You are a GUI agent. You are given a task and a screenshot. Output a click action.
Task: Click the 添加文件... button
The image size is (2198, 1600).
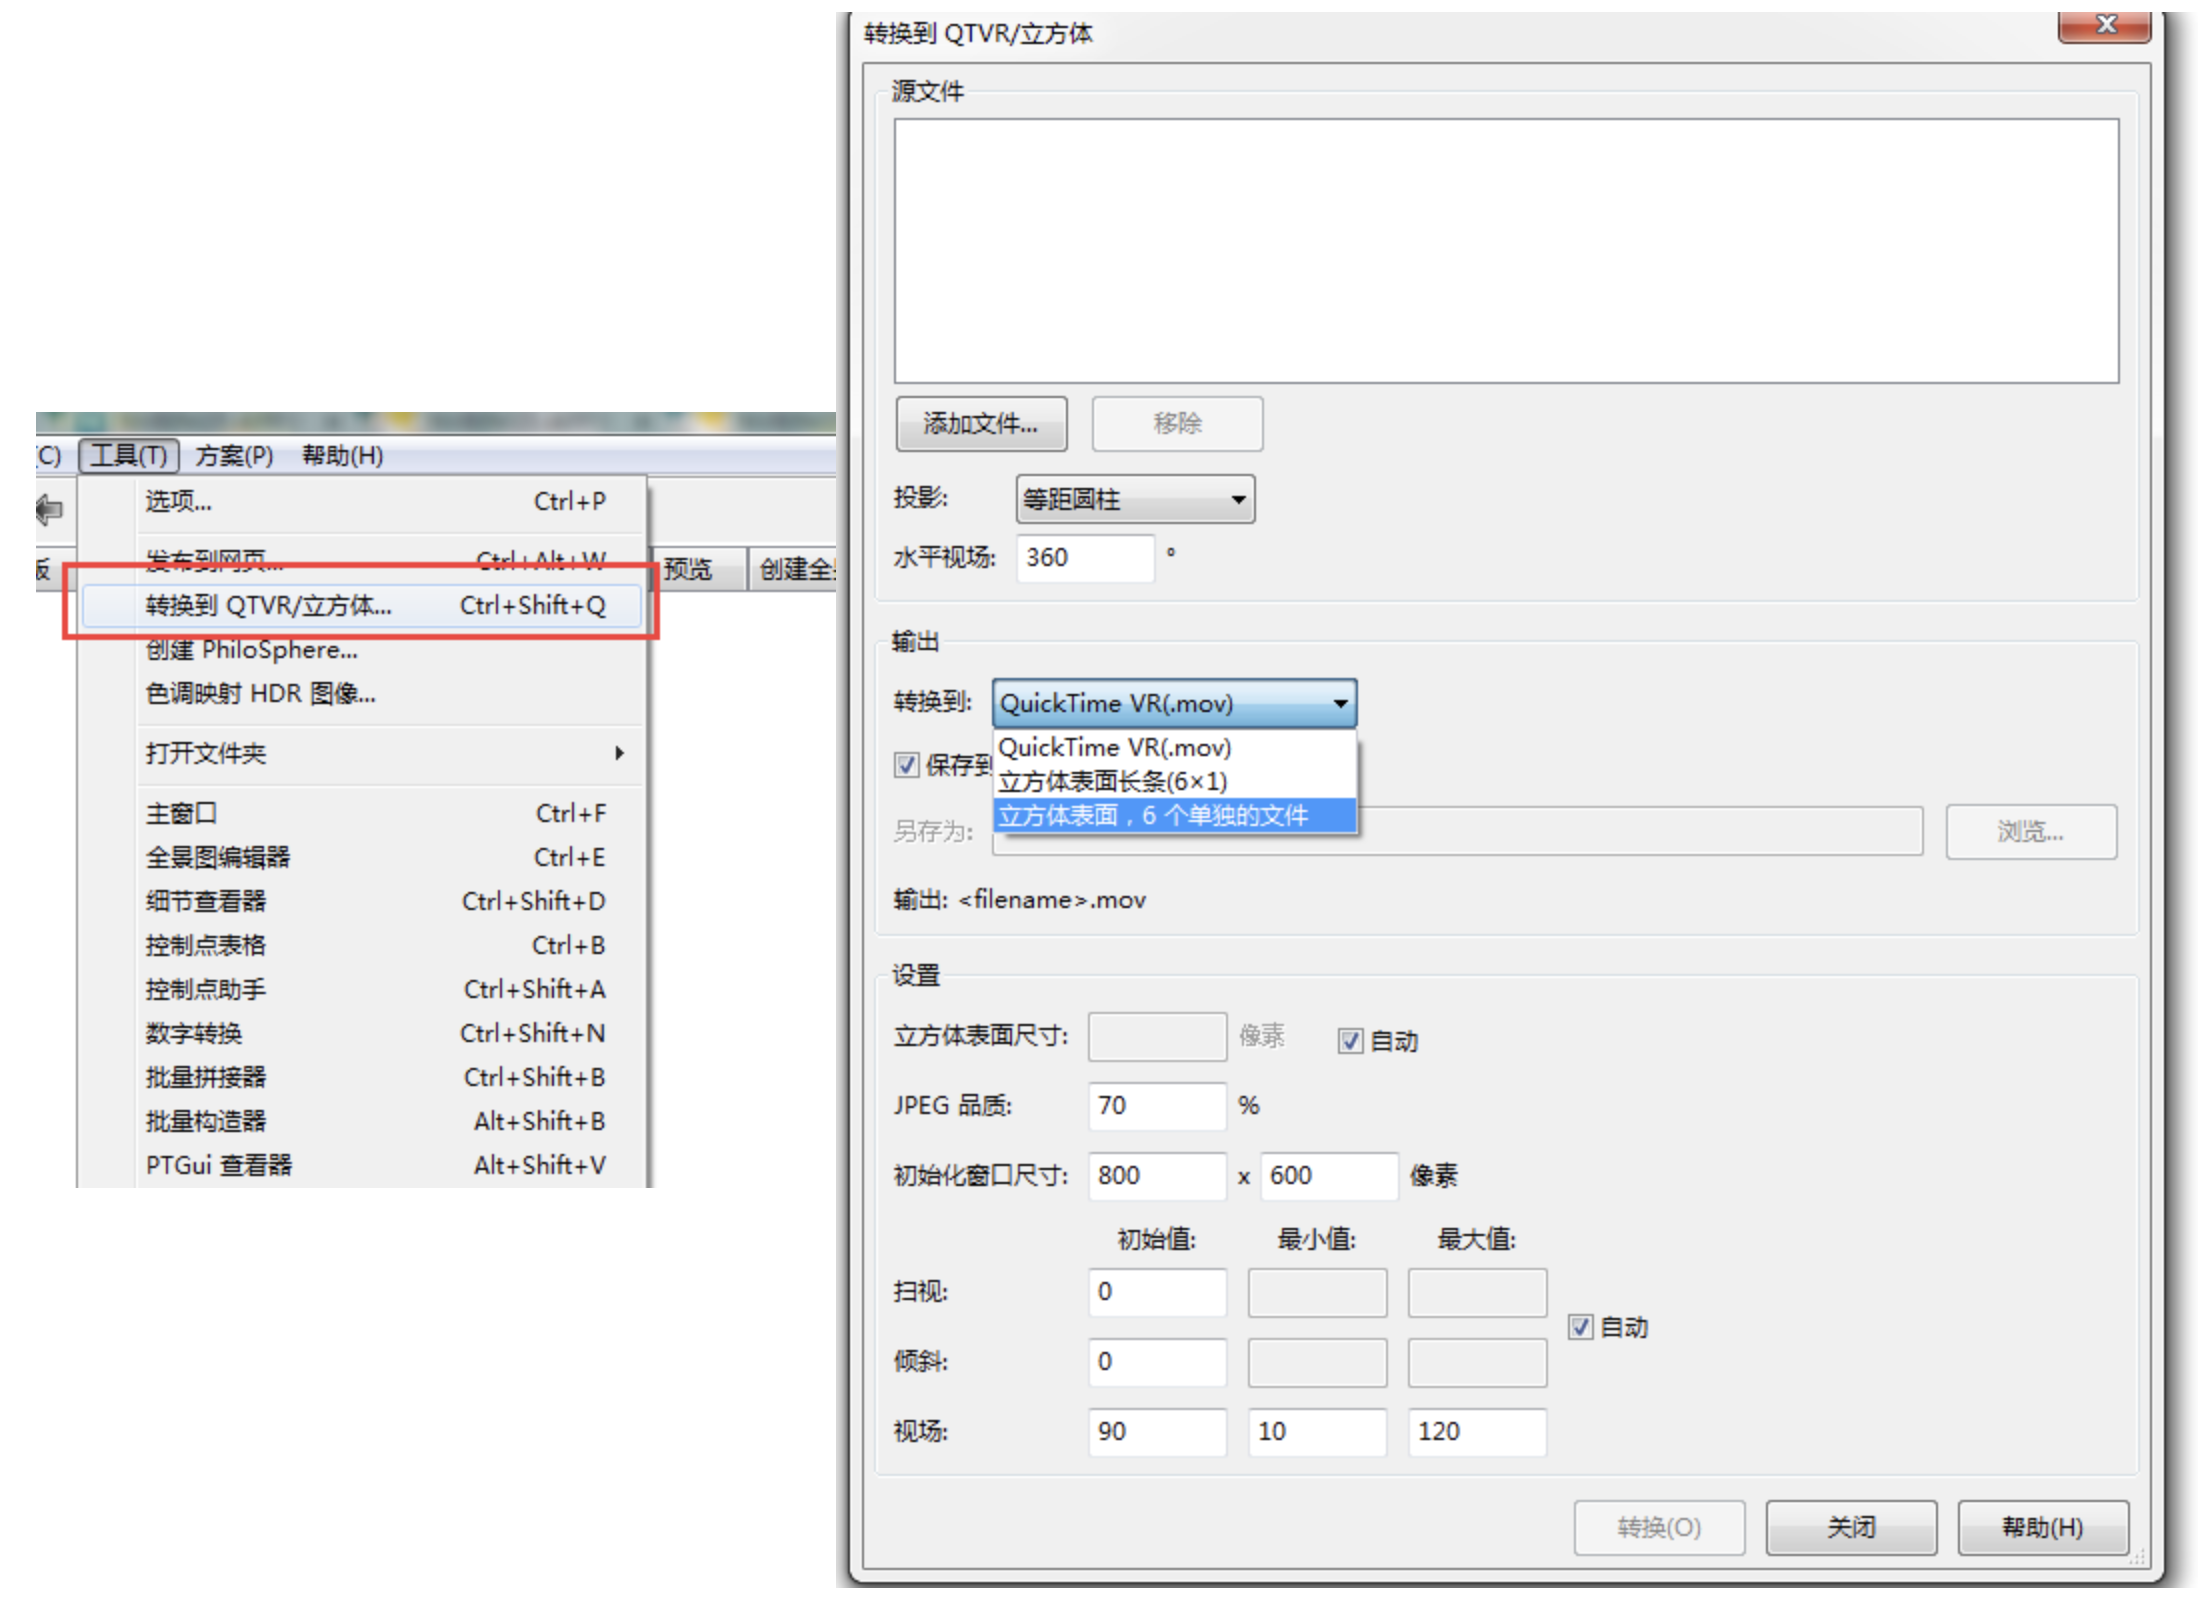pos(981,423)
